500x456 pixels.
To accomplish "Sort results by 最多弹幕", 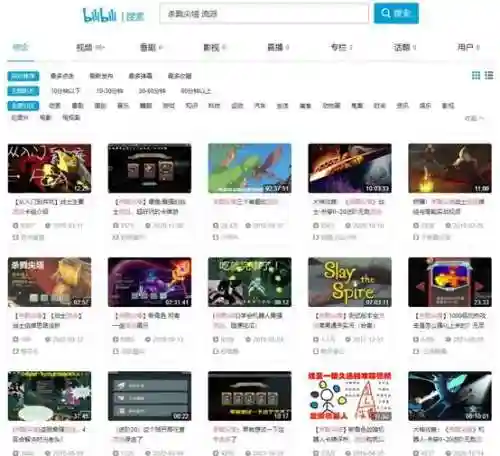I will click(140, 76).
